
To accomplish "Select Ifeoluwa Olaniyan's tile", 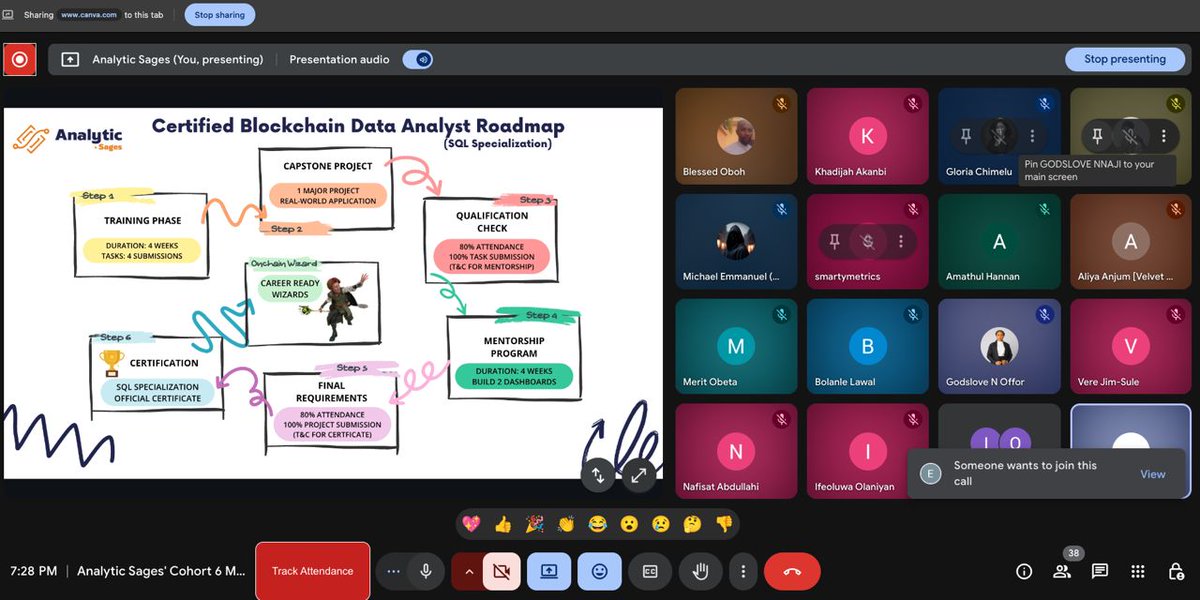I will (x=867, y=451).
